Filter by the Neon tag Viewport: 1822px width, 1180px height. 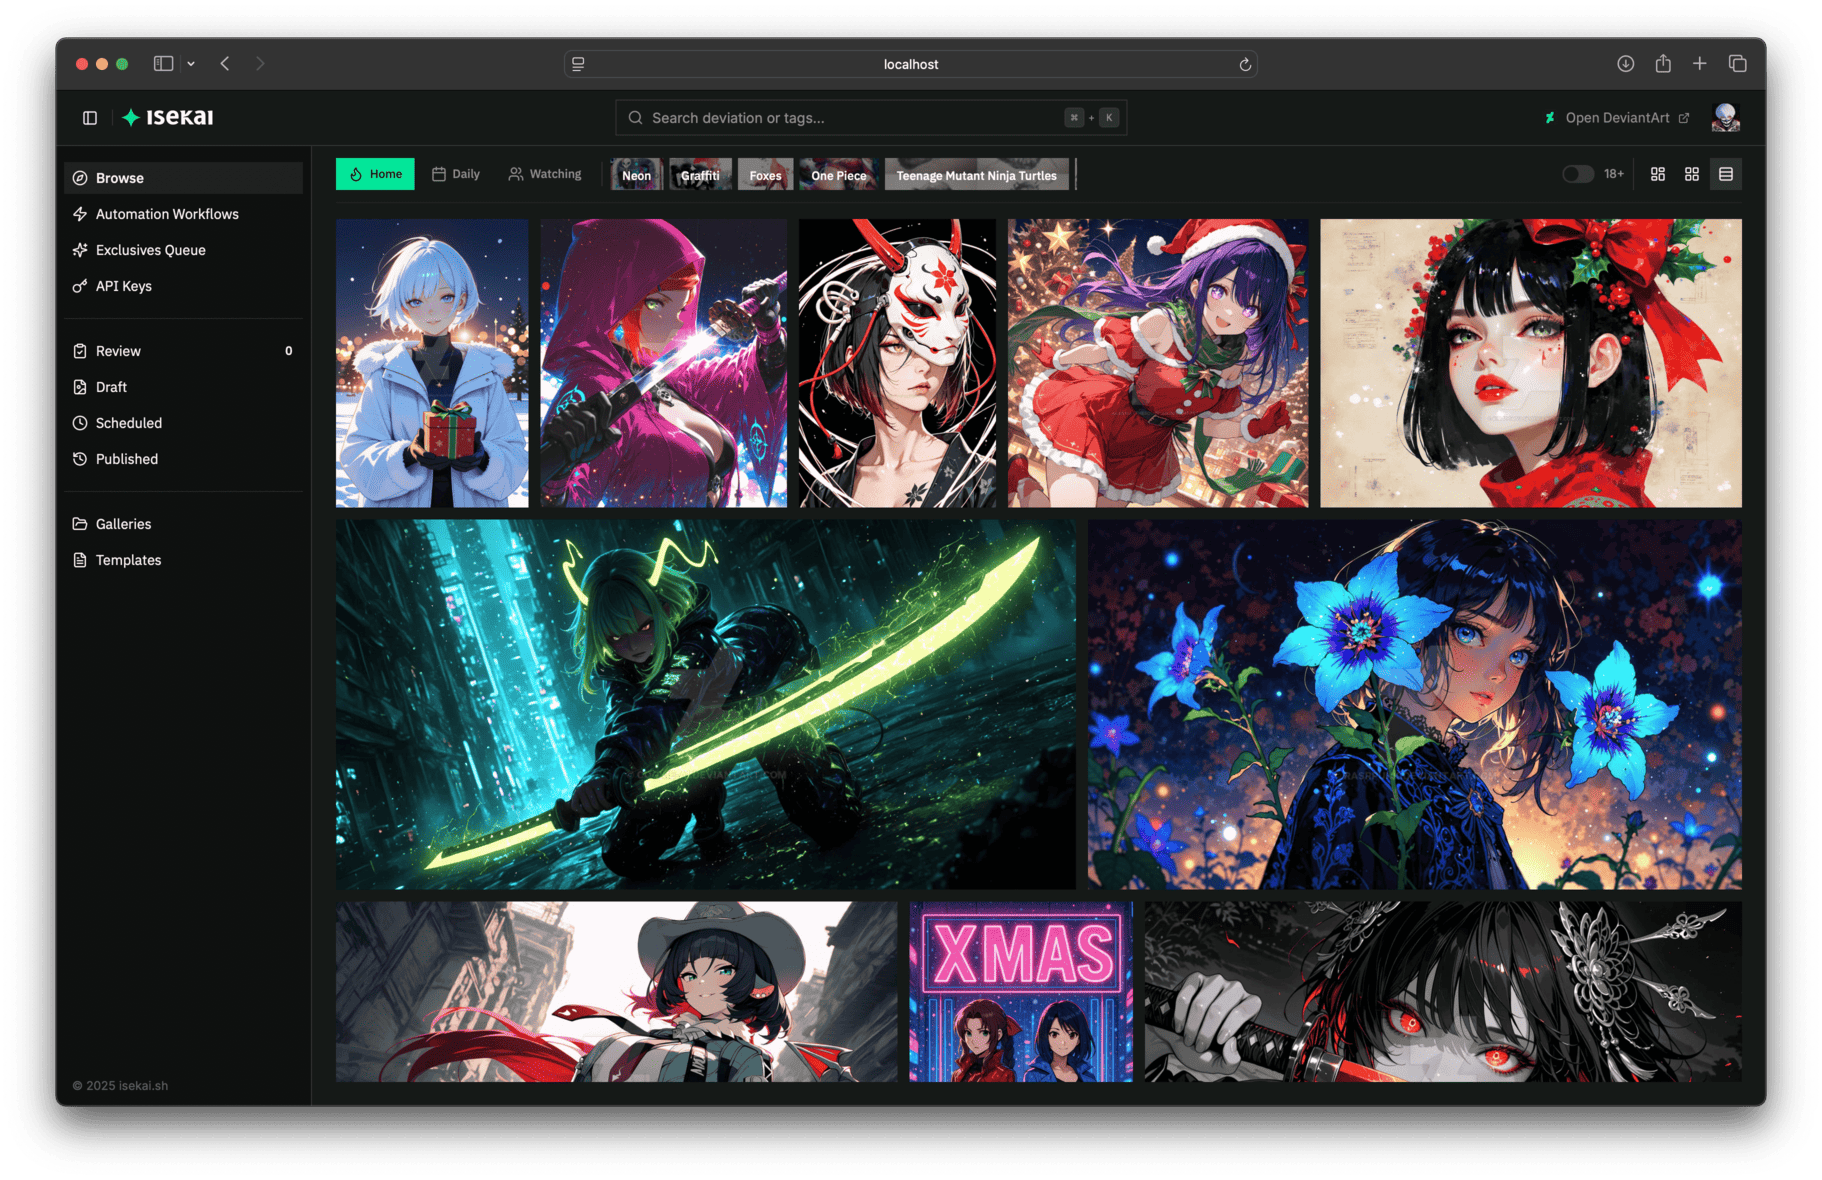coord(636,175)
